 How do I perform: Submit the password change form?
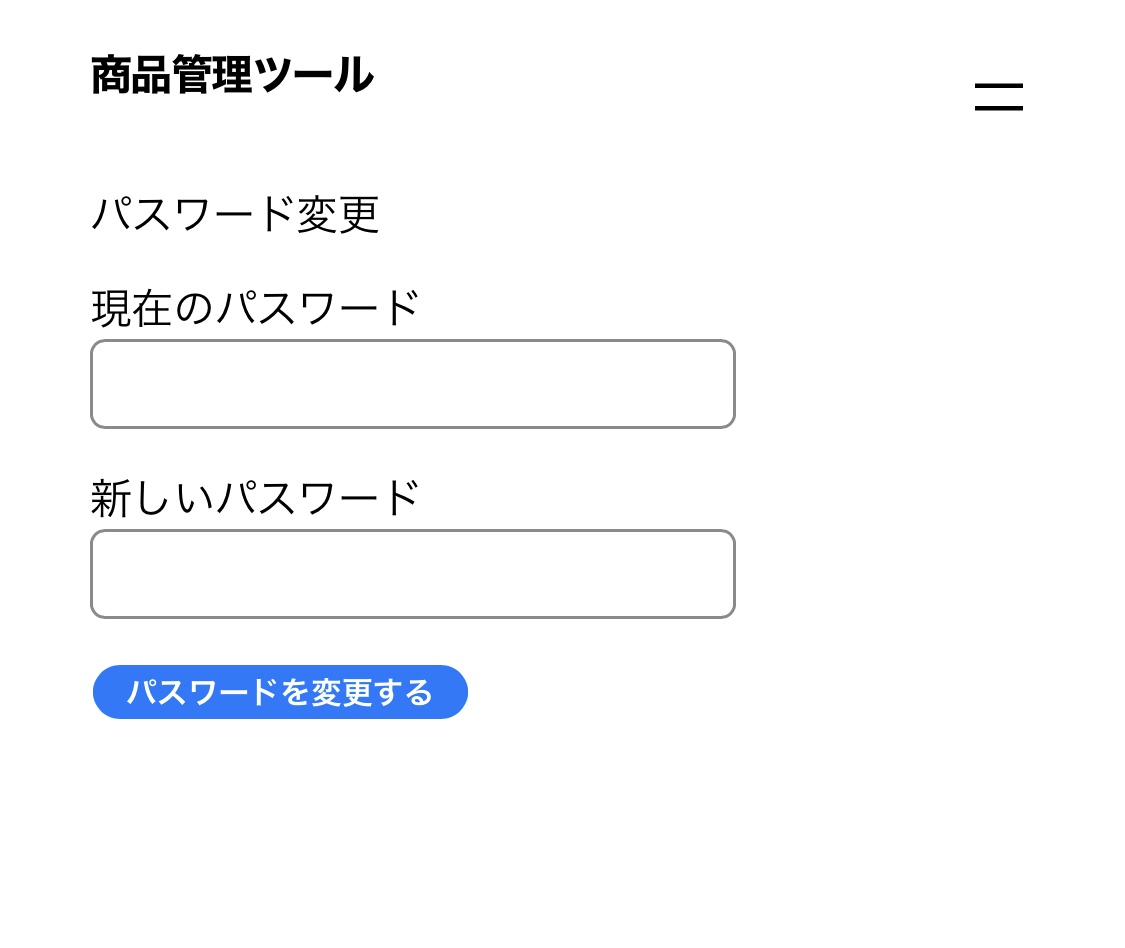280,692
